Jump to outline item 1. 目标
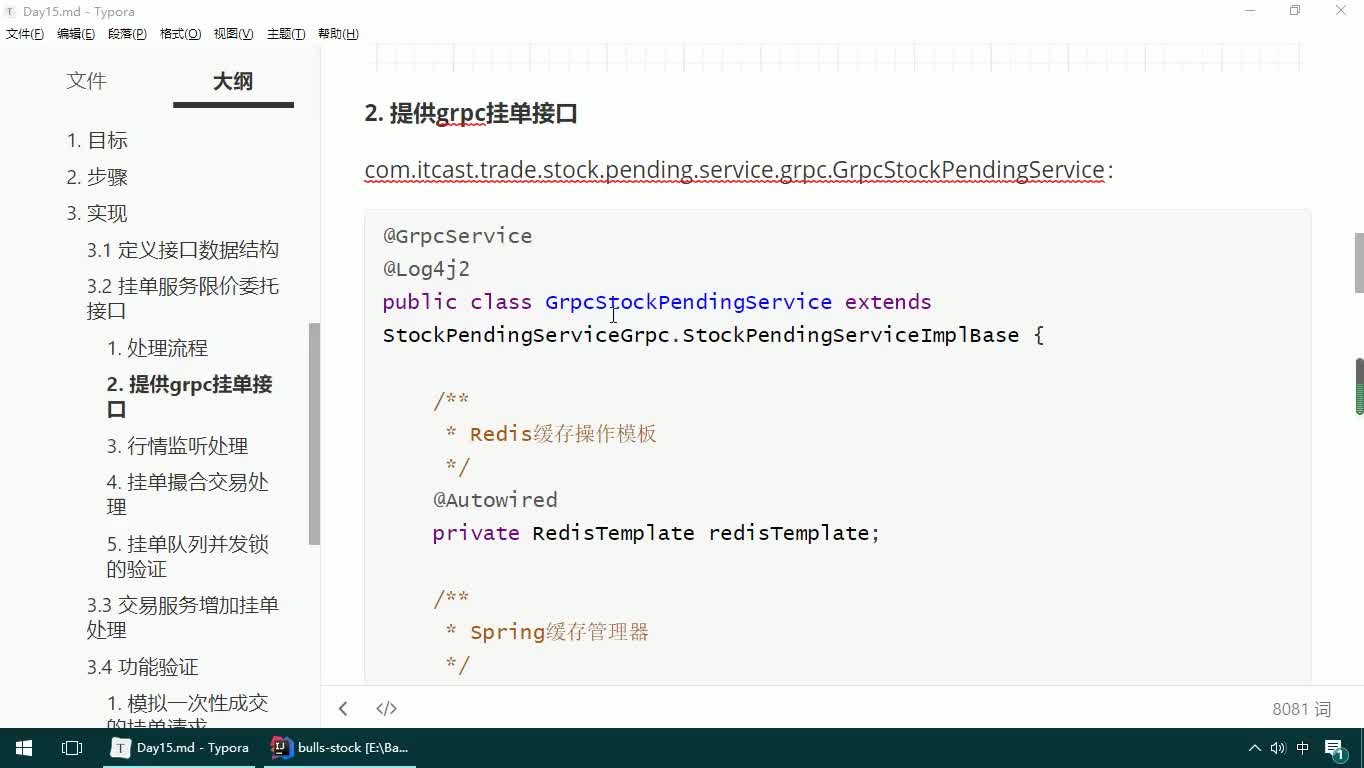This screenshot has height=768, width=1364. point(97,140)
